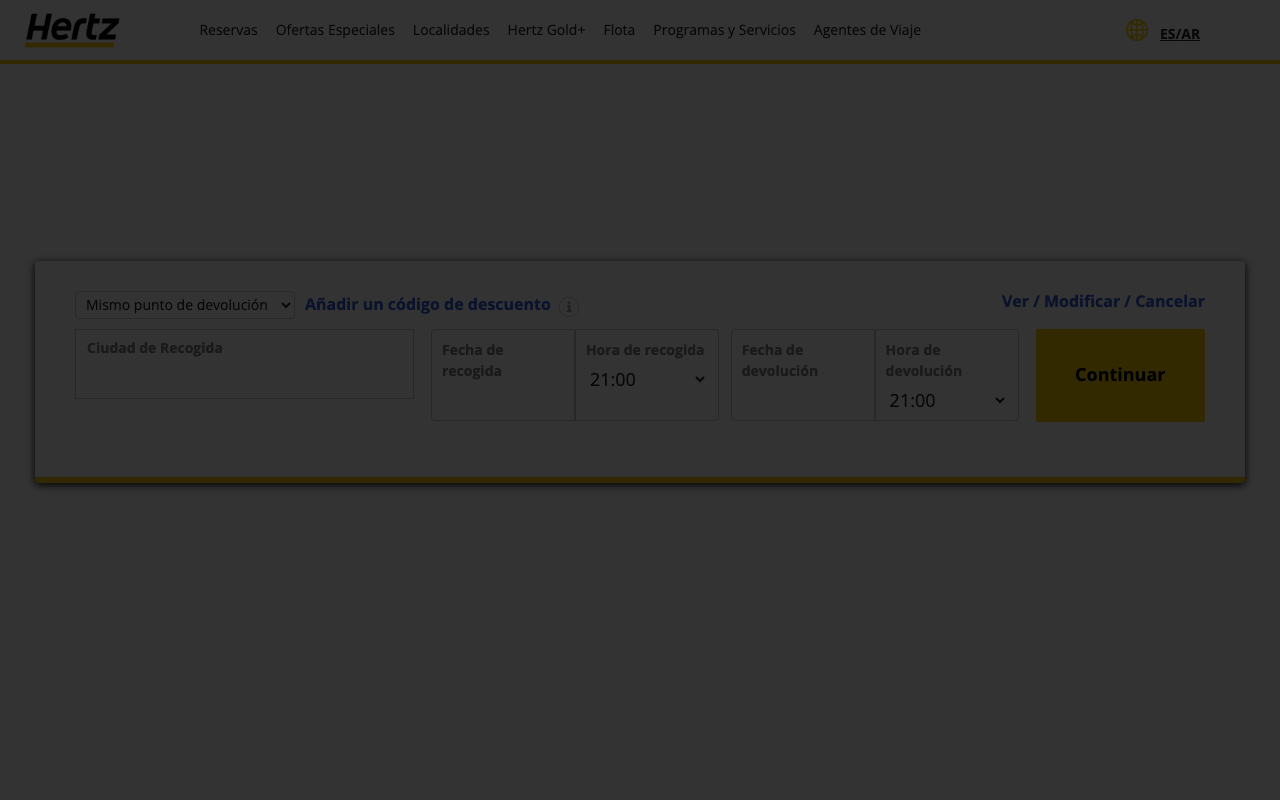Click 'Añadir un código de descuento'
1280x800 pixels.
(428, 304)
